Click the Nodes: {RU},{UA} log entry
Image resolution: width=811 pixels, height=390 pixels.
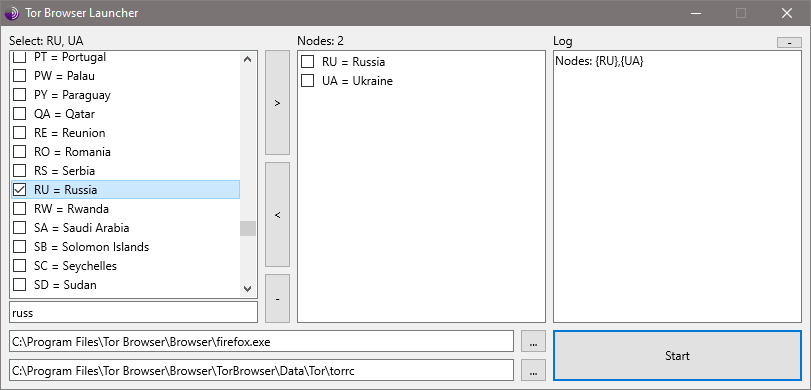tap(599, 61)
